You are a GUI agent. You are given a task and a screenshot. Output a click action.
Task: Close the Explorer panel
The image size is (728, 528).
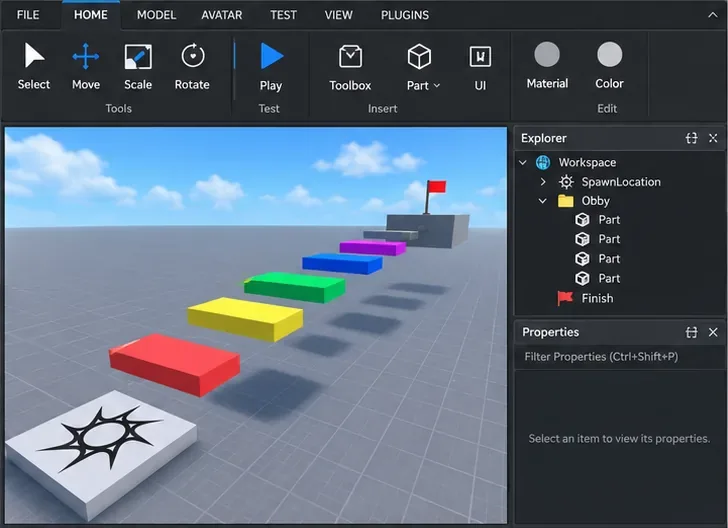click(x=713, y=138)
